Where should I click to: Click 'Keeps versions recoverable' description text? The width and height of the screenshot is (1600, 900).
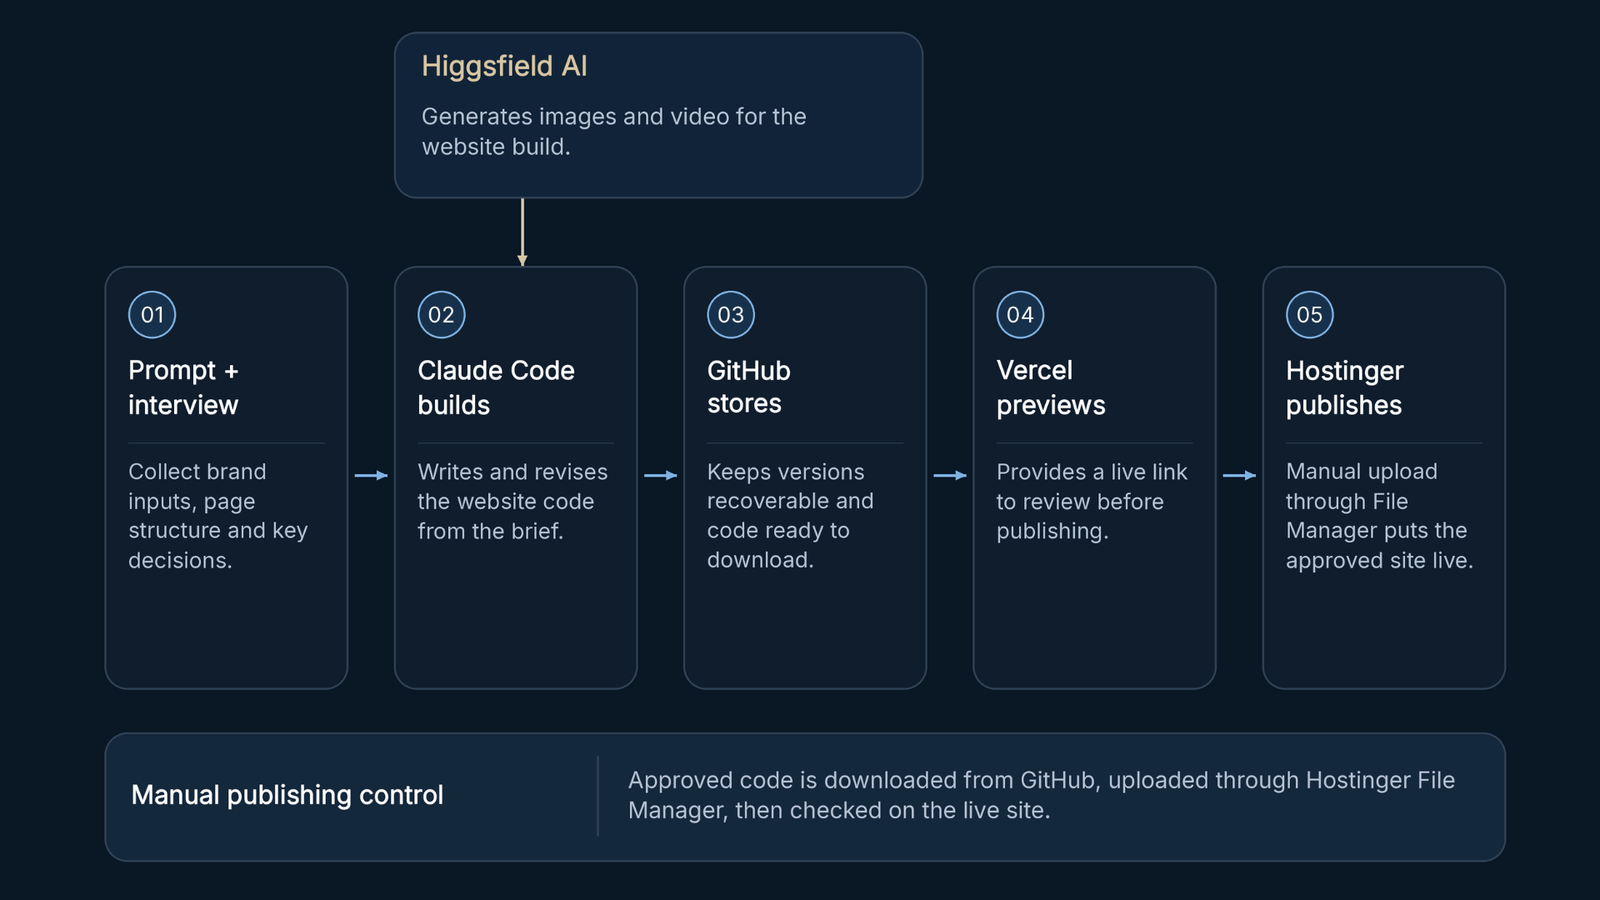click(x=790, y=516)
